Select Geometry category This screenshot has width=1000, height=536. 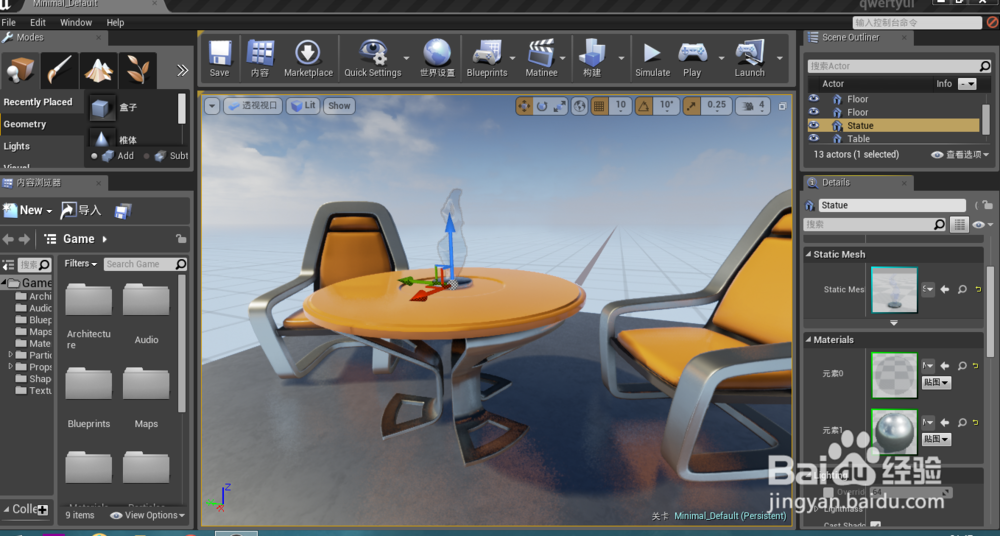25,124
